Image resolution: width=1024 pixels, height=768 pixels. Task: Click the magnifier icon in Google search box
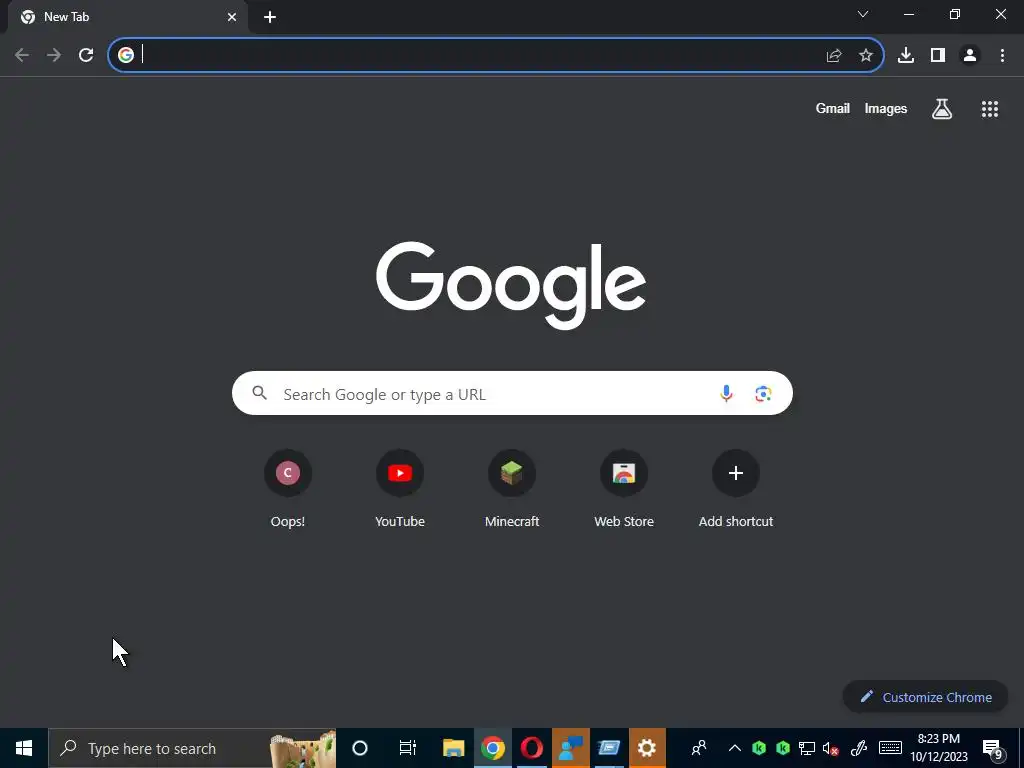tap(259, 393)
